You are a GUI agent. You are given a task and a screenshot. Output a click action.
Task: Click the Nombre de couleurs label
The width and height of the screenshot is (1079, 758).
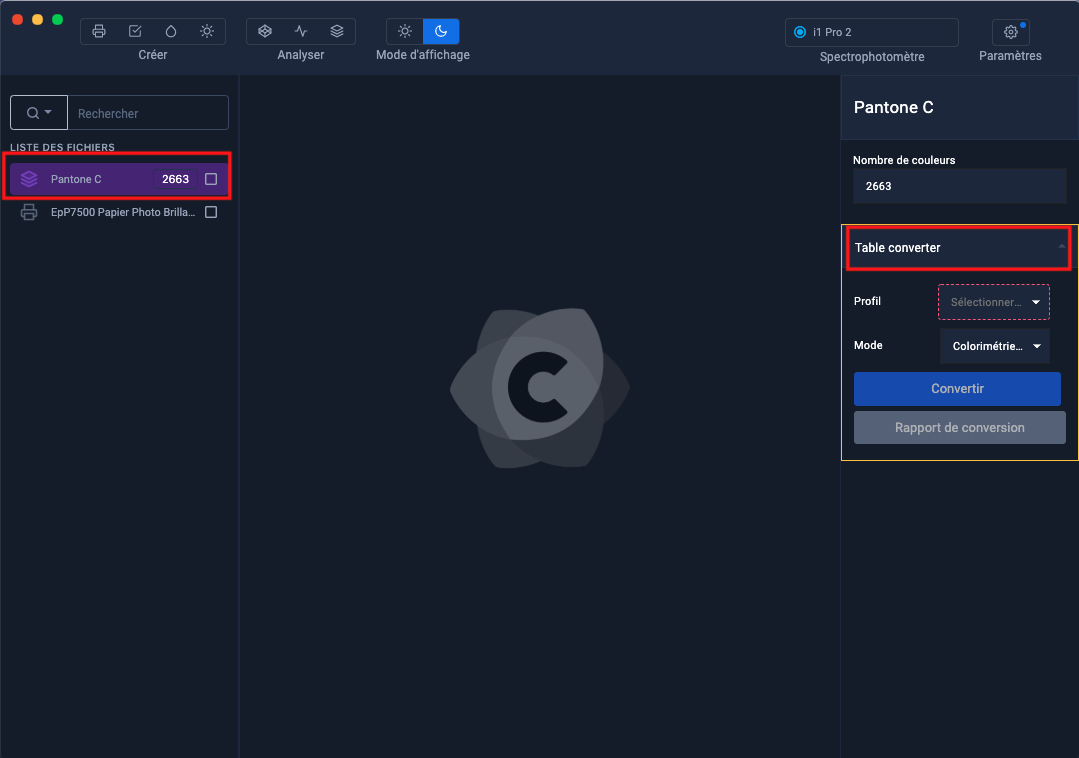click(904, 160)
